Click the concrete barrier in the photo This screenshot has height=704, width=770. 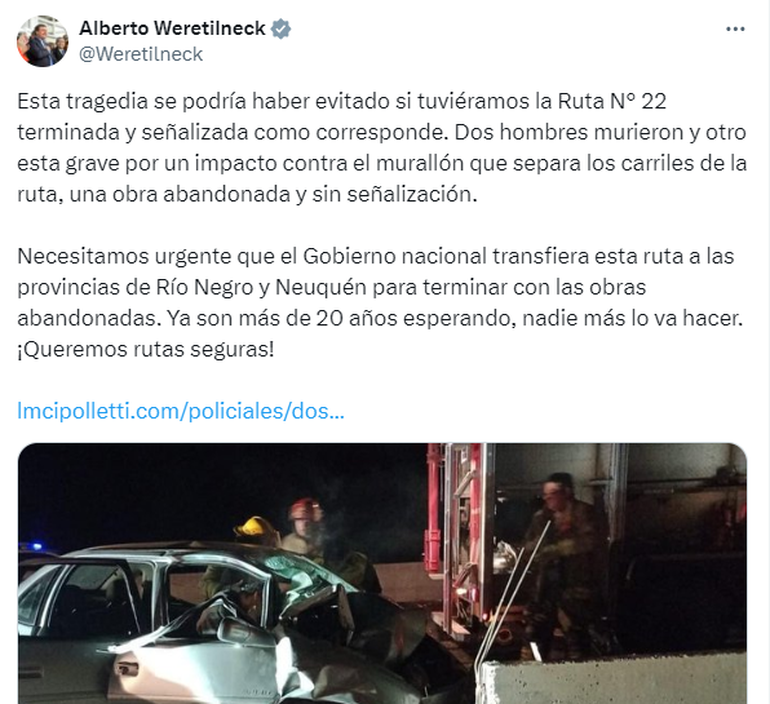click(613, 679)
